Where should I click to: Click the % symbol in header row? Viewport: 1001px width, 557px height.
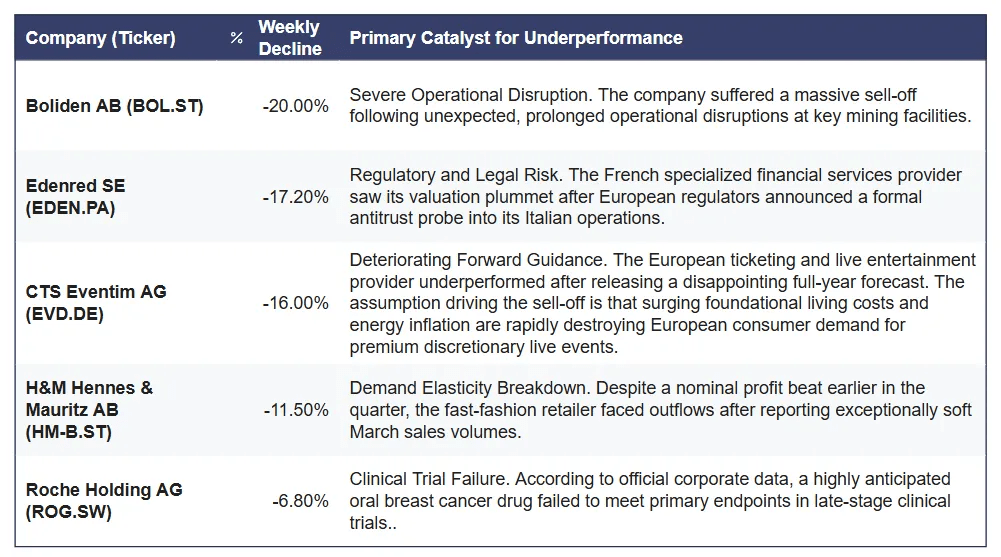pyautogui.click(x=236, y=38)
